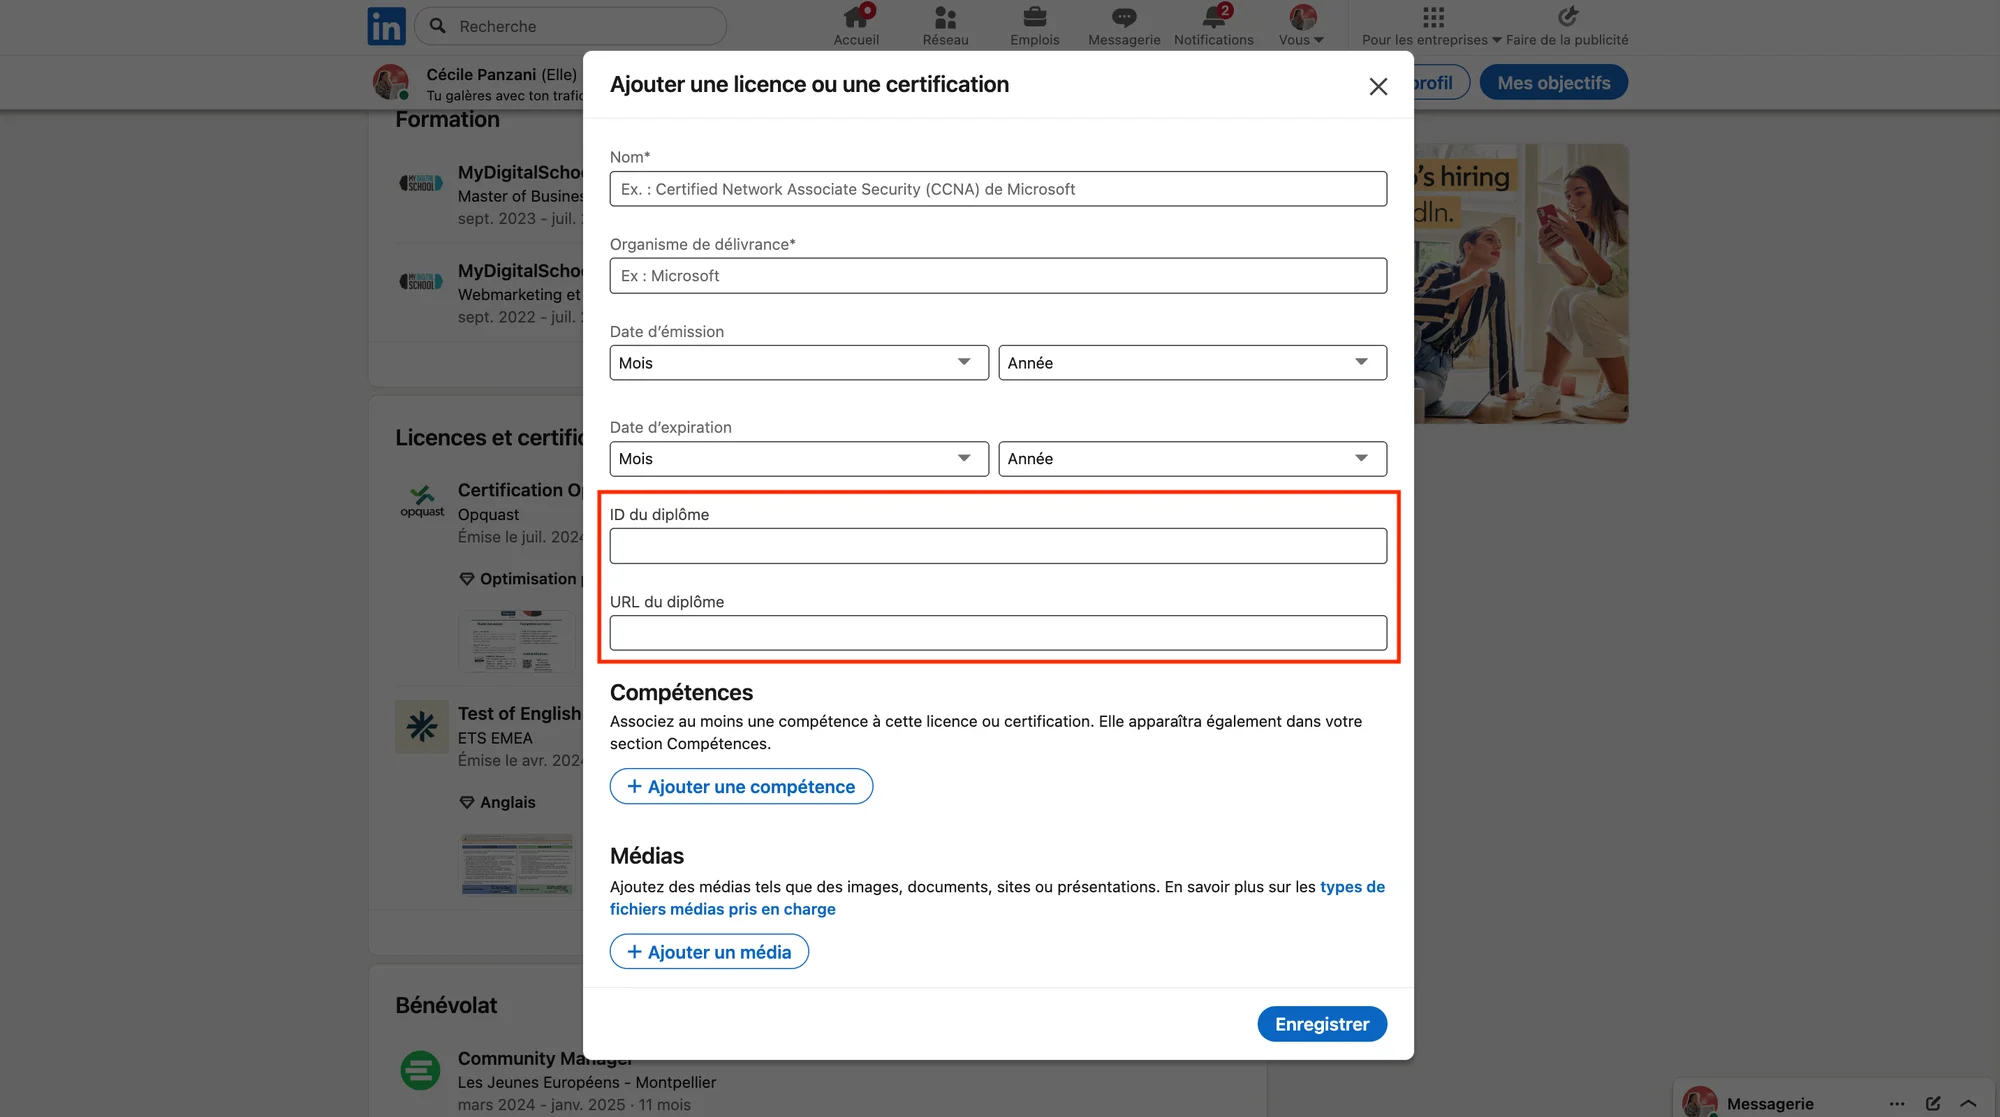Open the Date d'expiration Année dropdown
This screenshot has height=1117, width=2000.
point(1192,459)
